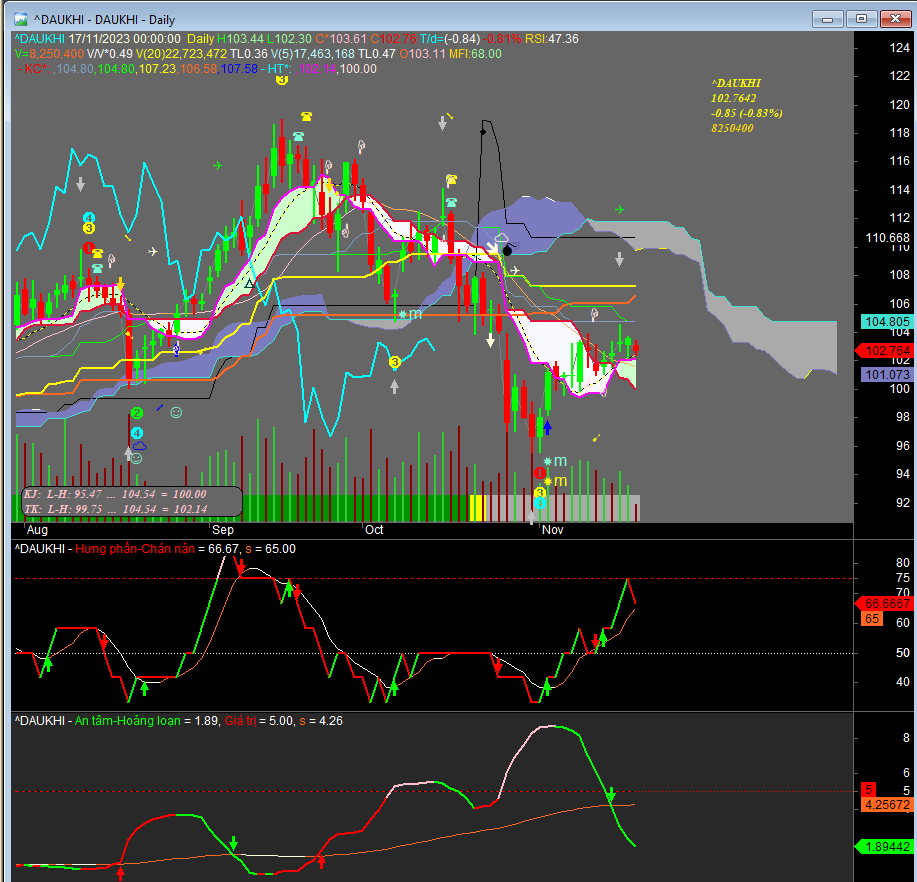Click the cyan 104.805 price label
Screen dimensions: 917x882
(884, 322)
